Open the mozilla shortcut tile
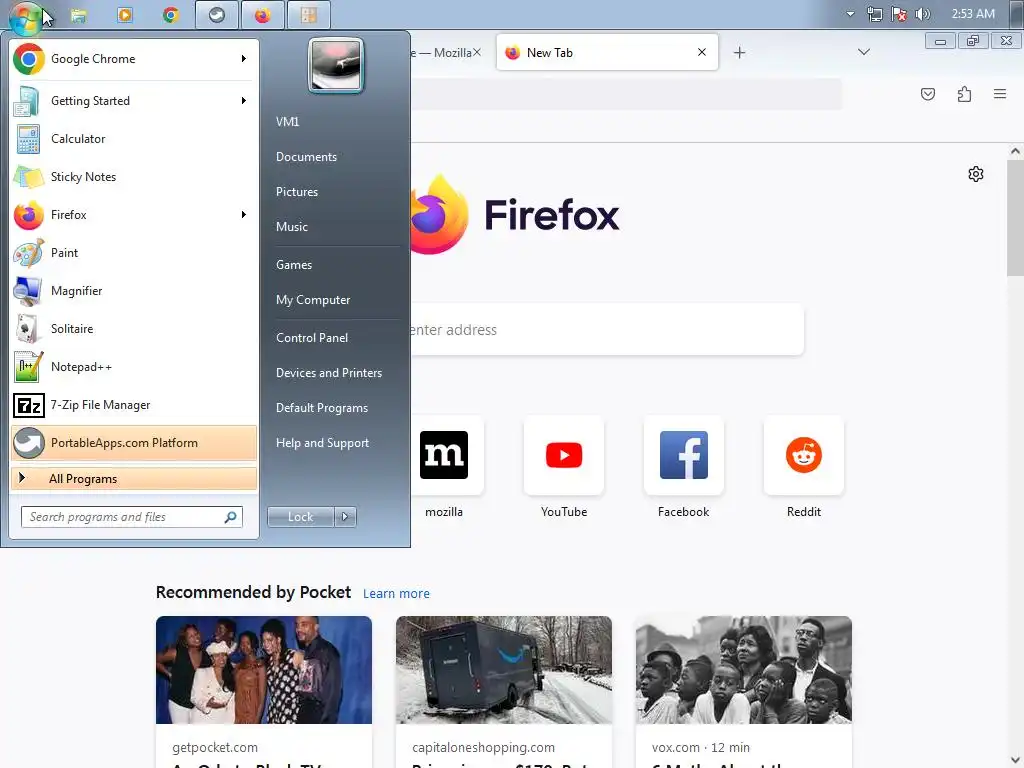The width and height of the screenshot is (1024, 768). click(444, 455)
